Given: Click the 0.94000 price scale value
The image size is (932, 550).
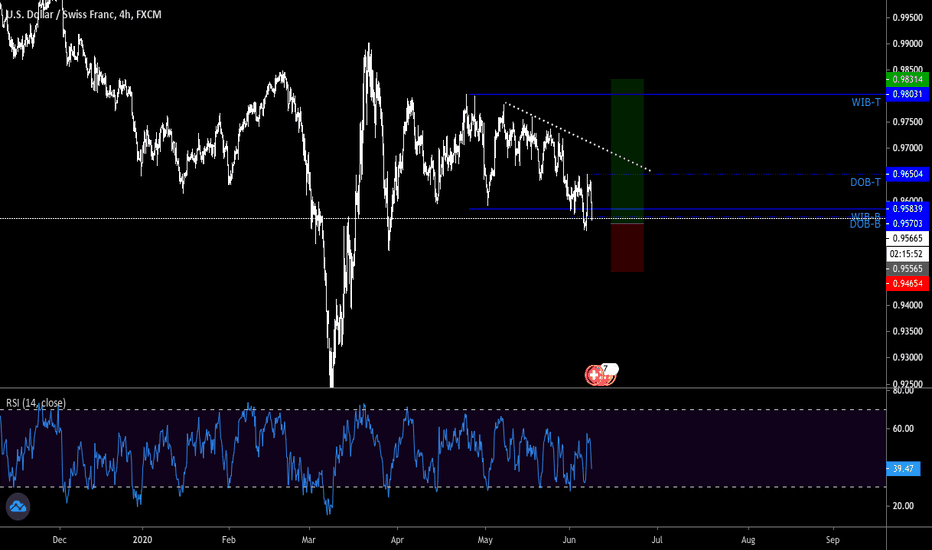Looking at the screenshot, I should coord(908,305).
